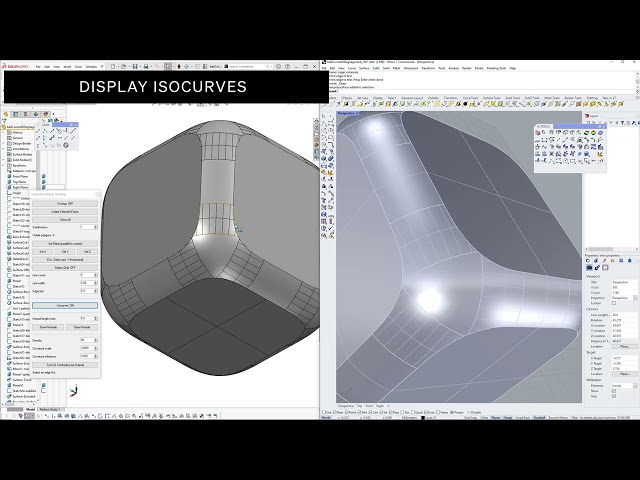The image size is (640, 480).
Task: Click the Set Z button
Action: coord(87,251)
